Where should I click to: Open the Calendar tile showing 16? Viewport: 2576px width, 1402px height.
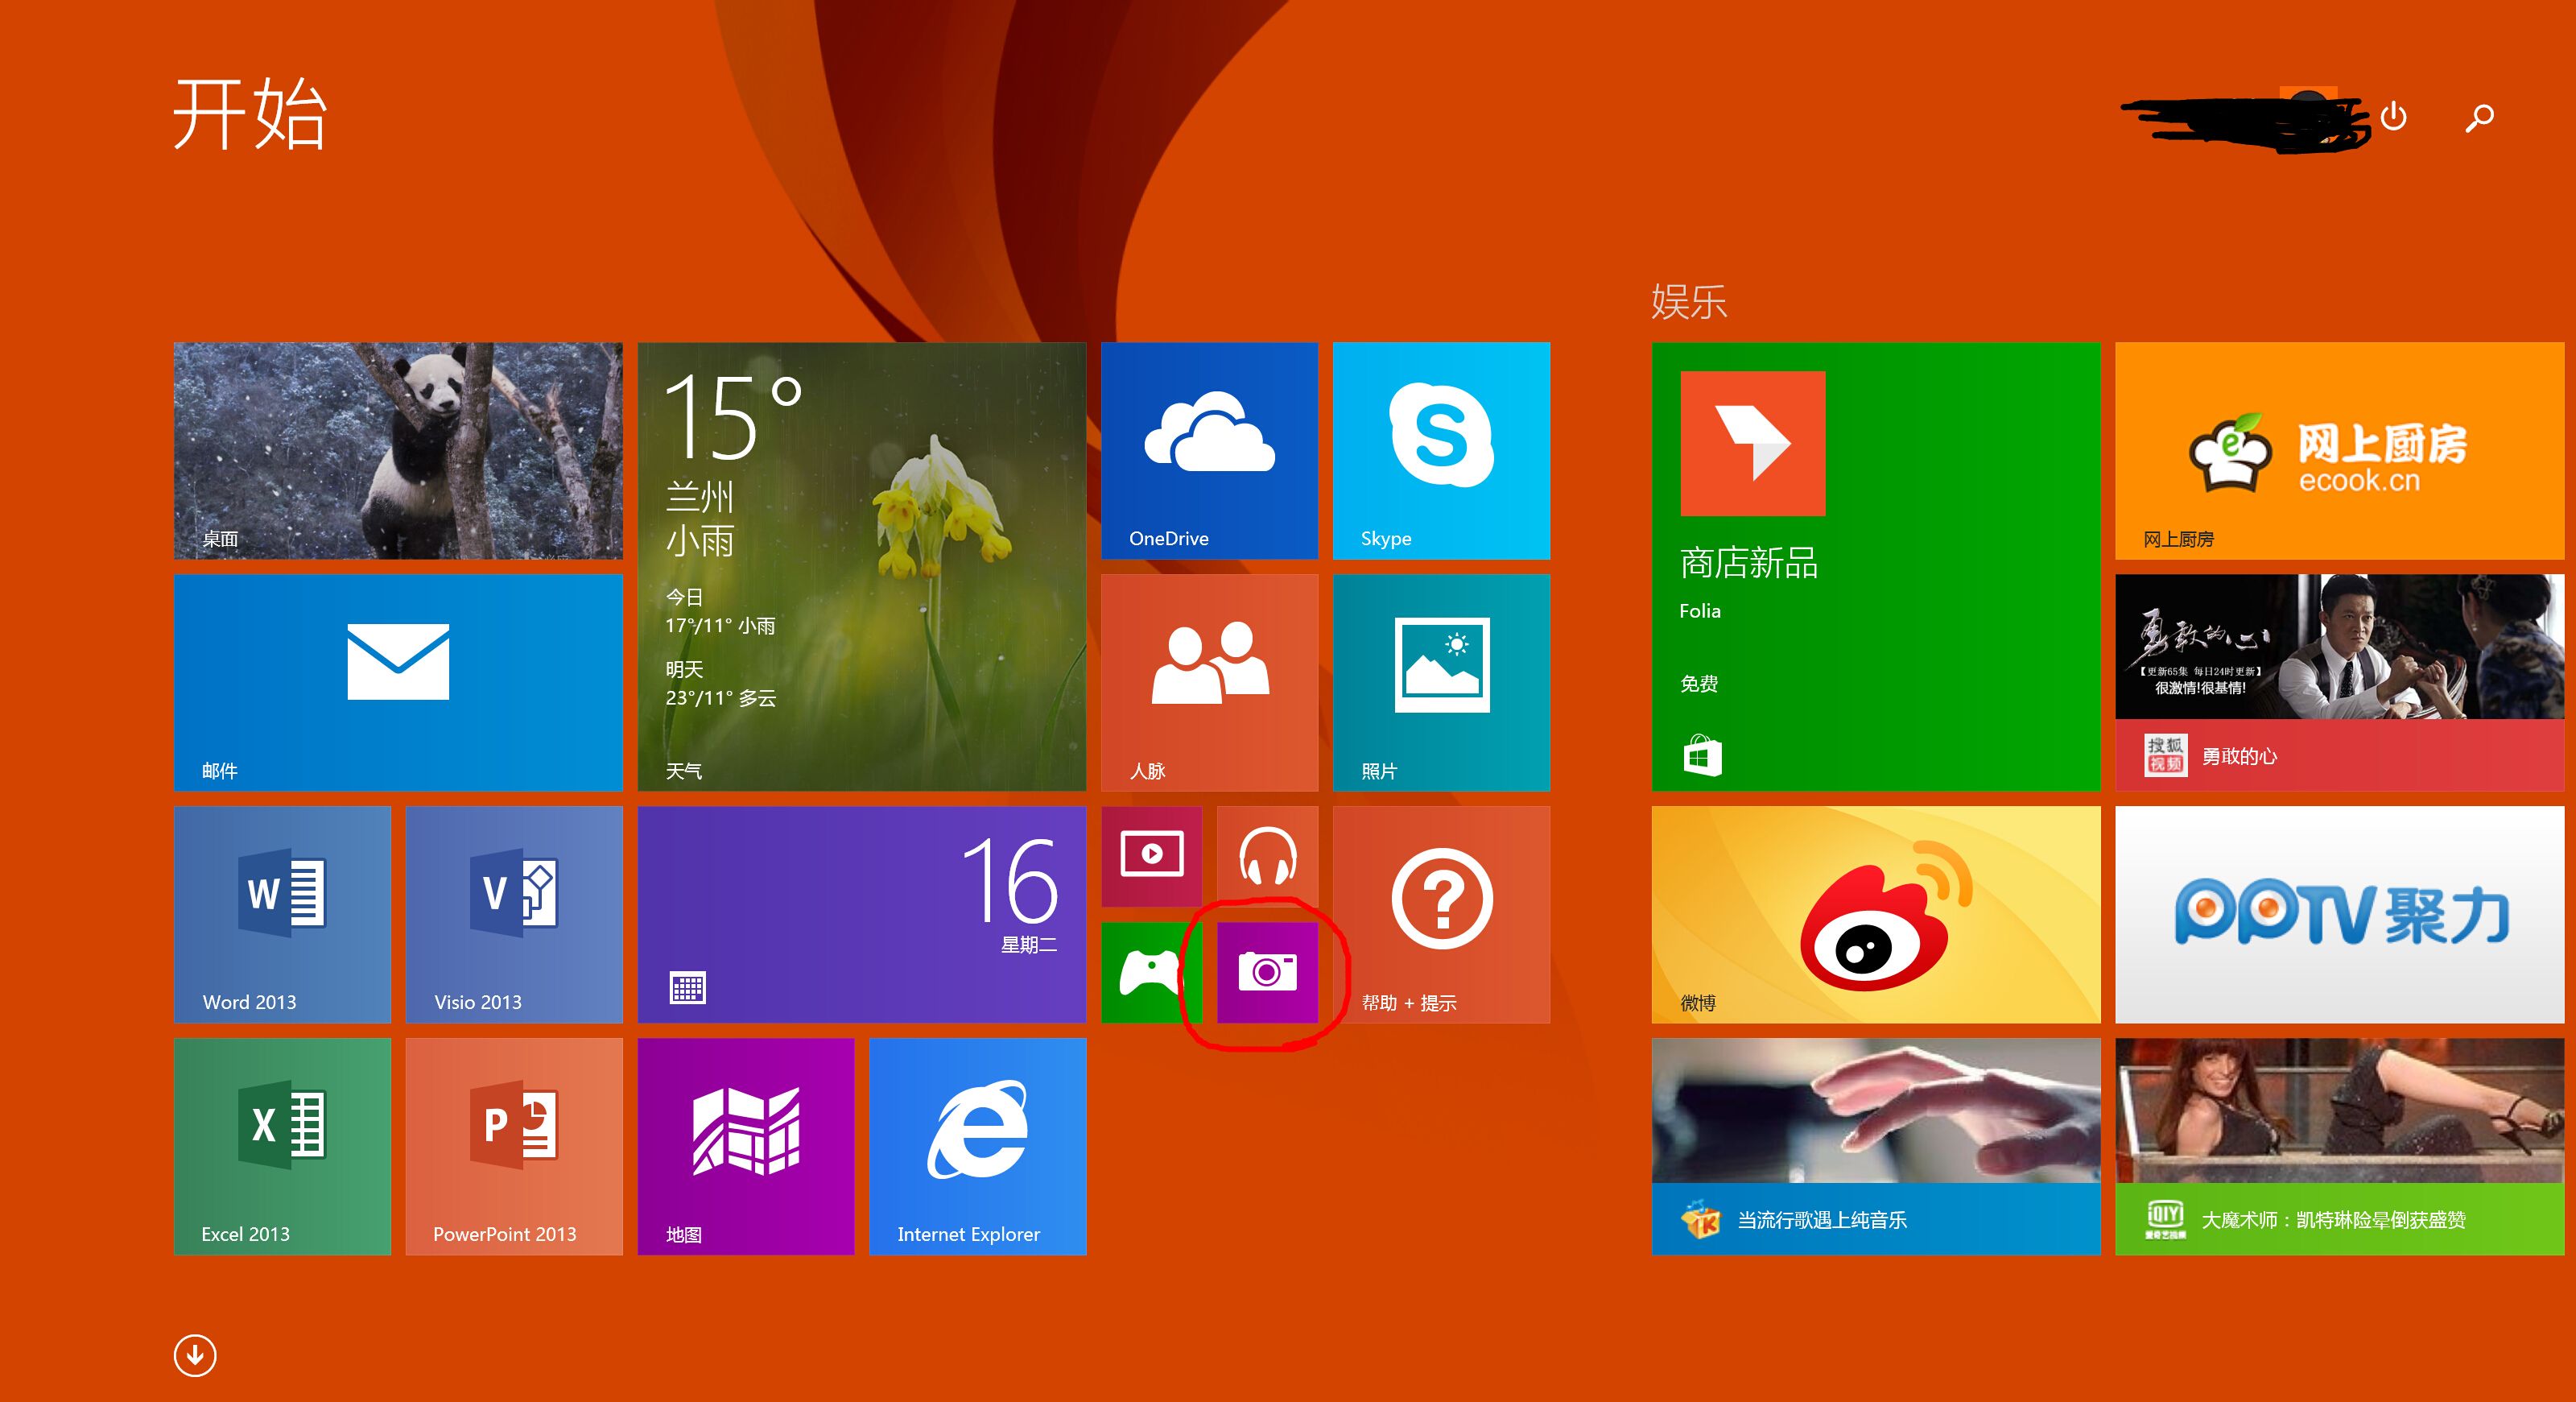coord(862,915)
